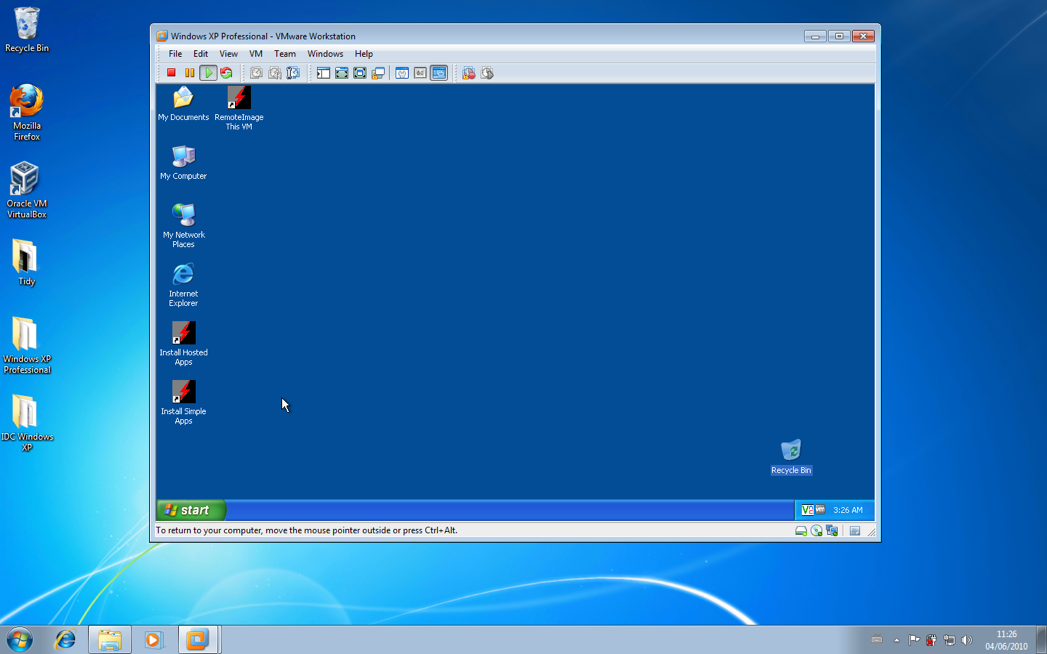Launch Internet Explorer from Windows 7 taskbar
1047x654 pixels.
65,640
